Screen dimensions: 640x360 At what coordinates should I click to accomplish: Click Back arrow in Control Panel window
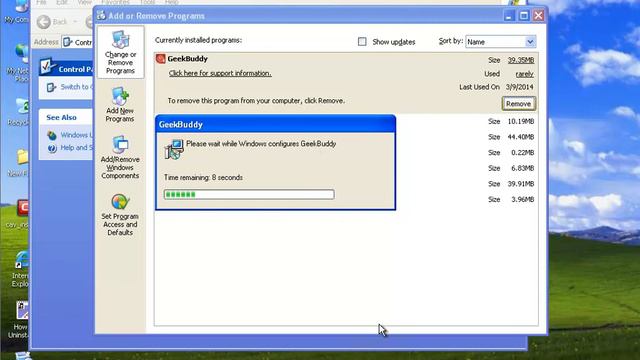pos(44,22)
